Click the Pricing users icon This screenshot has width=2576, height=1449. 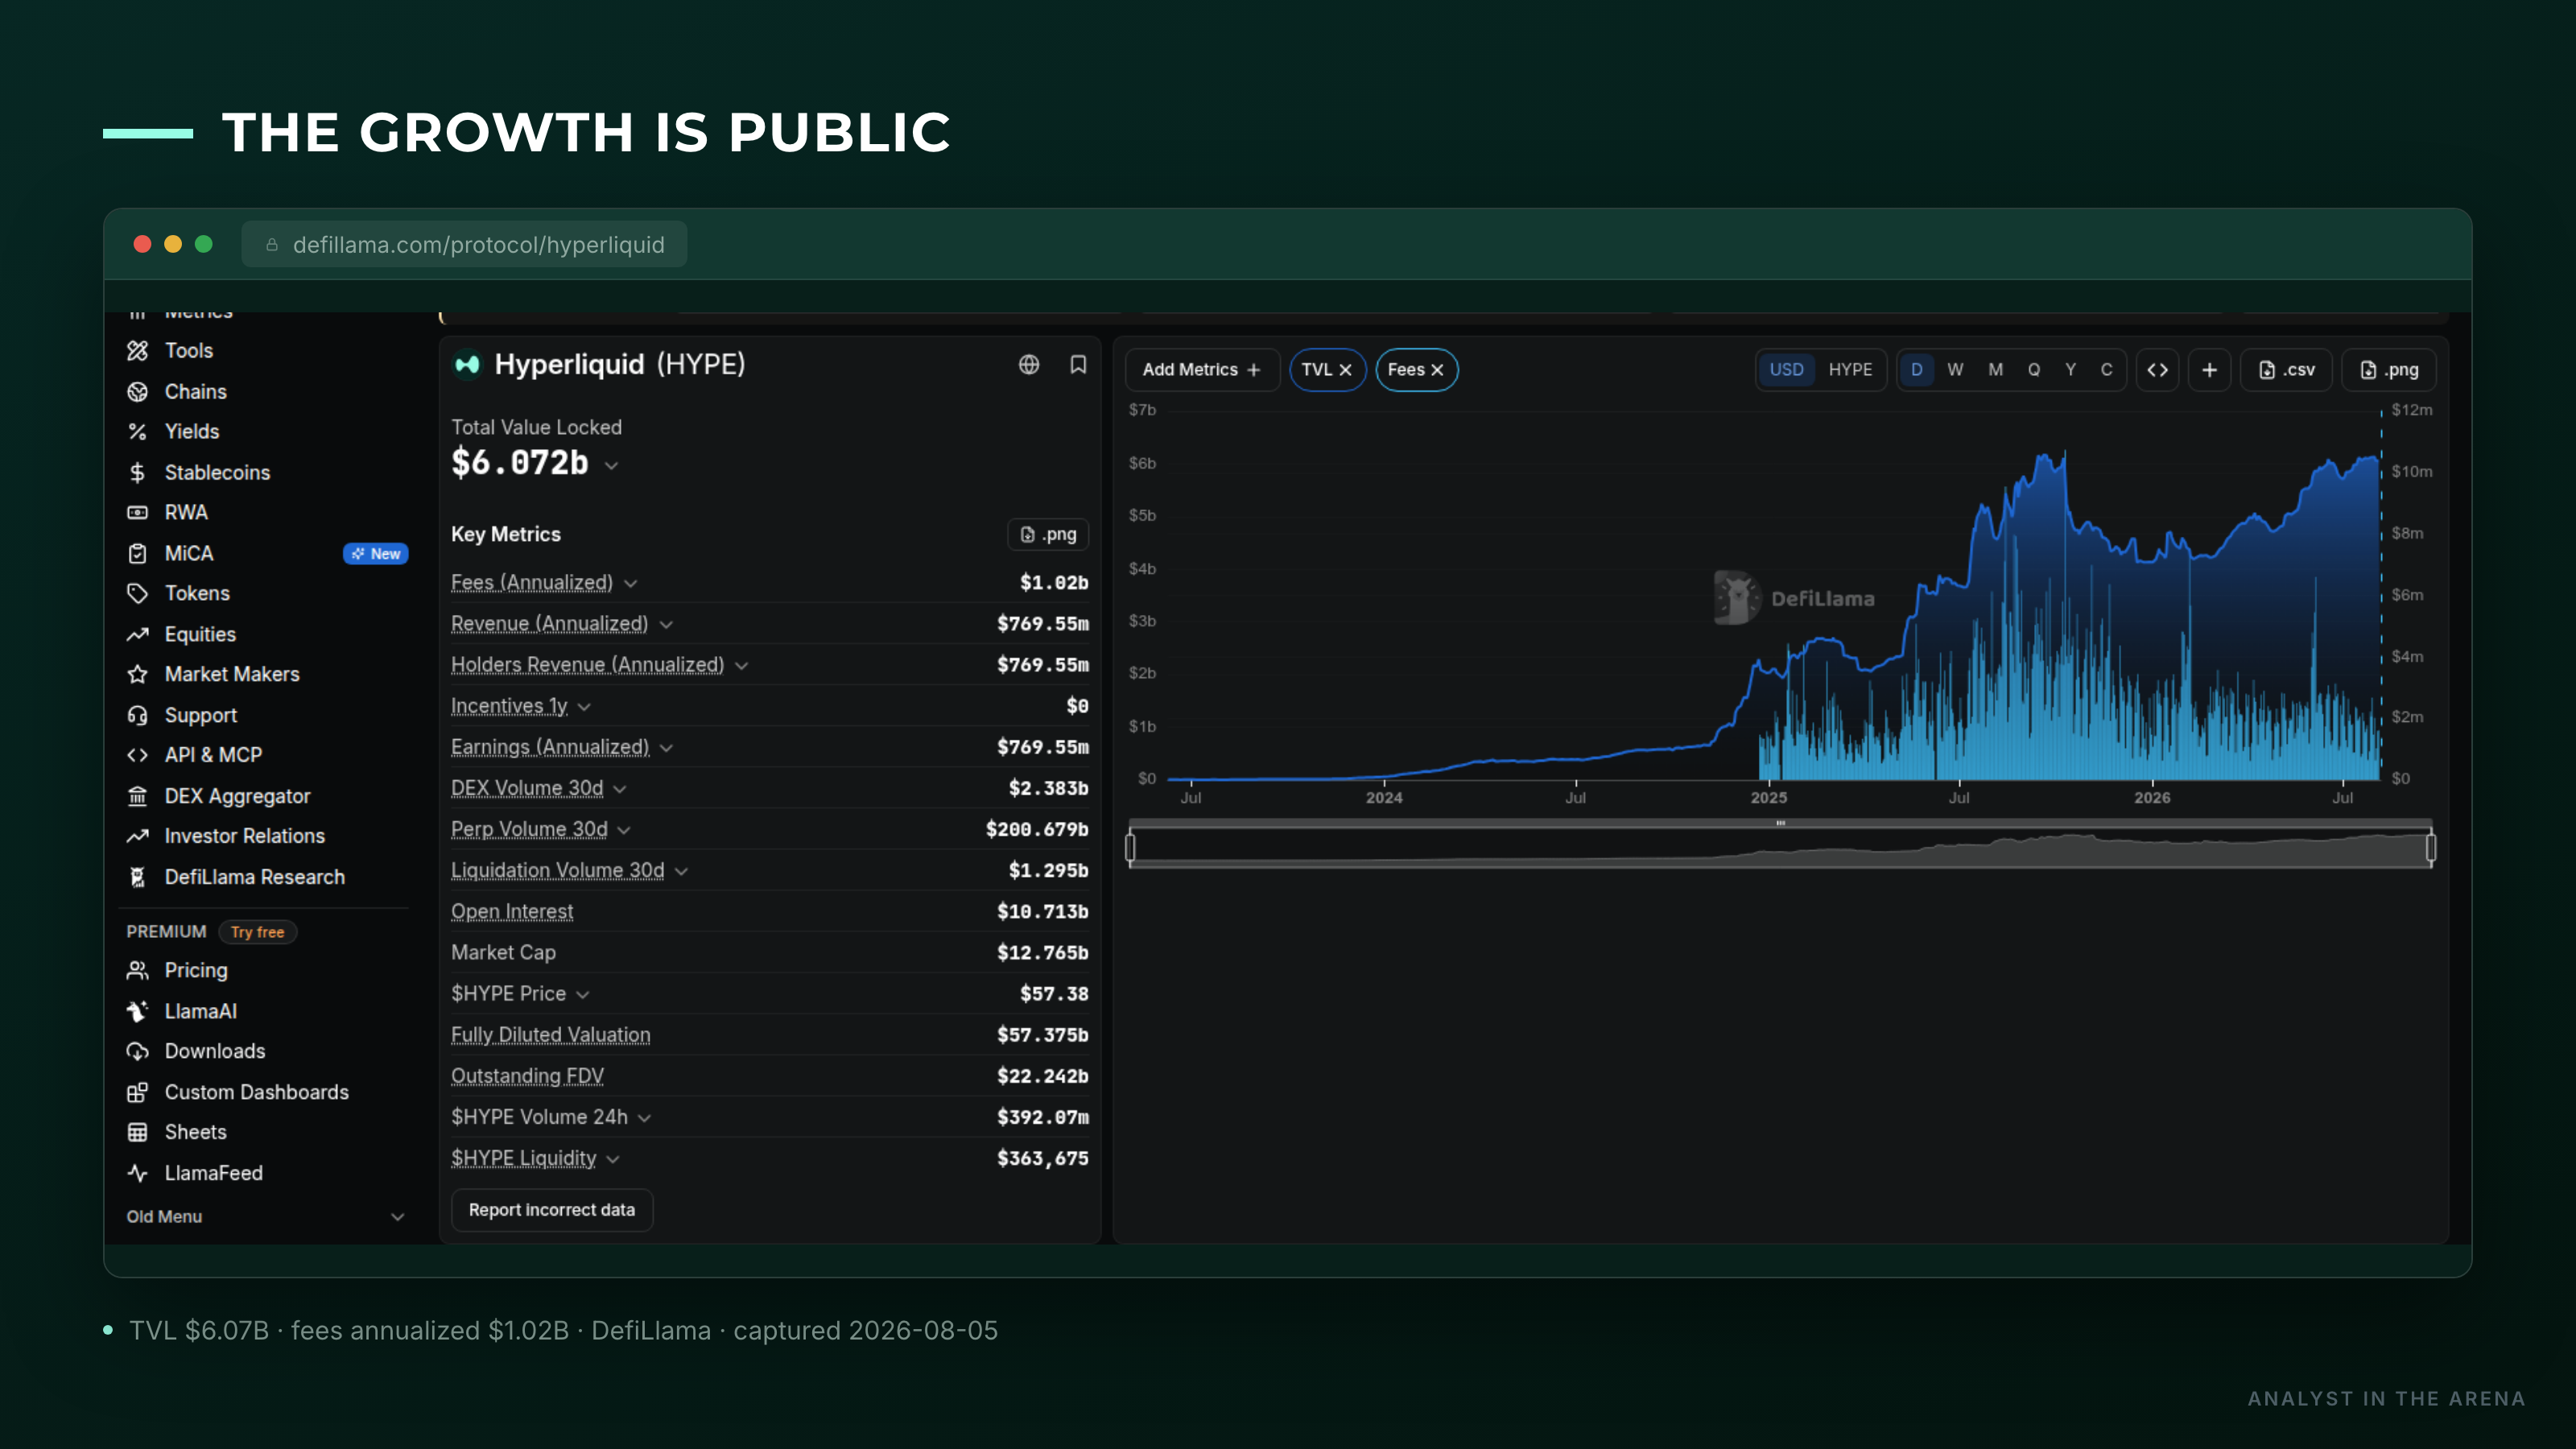tap(138, 970)
